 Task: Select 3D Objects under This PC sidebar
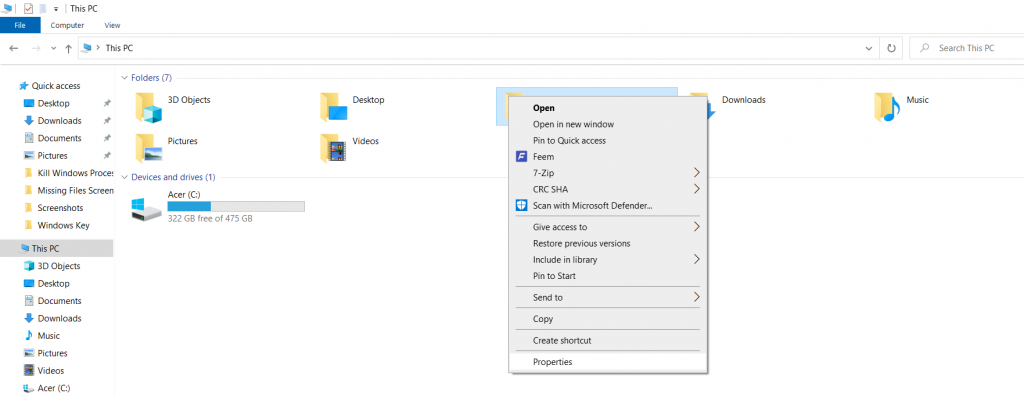pyautogui.click(x=59, y=266)
